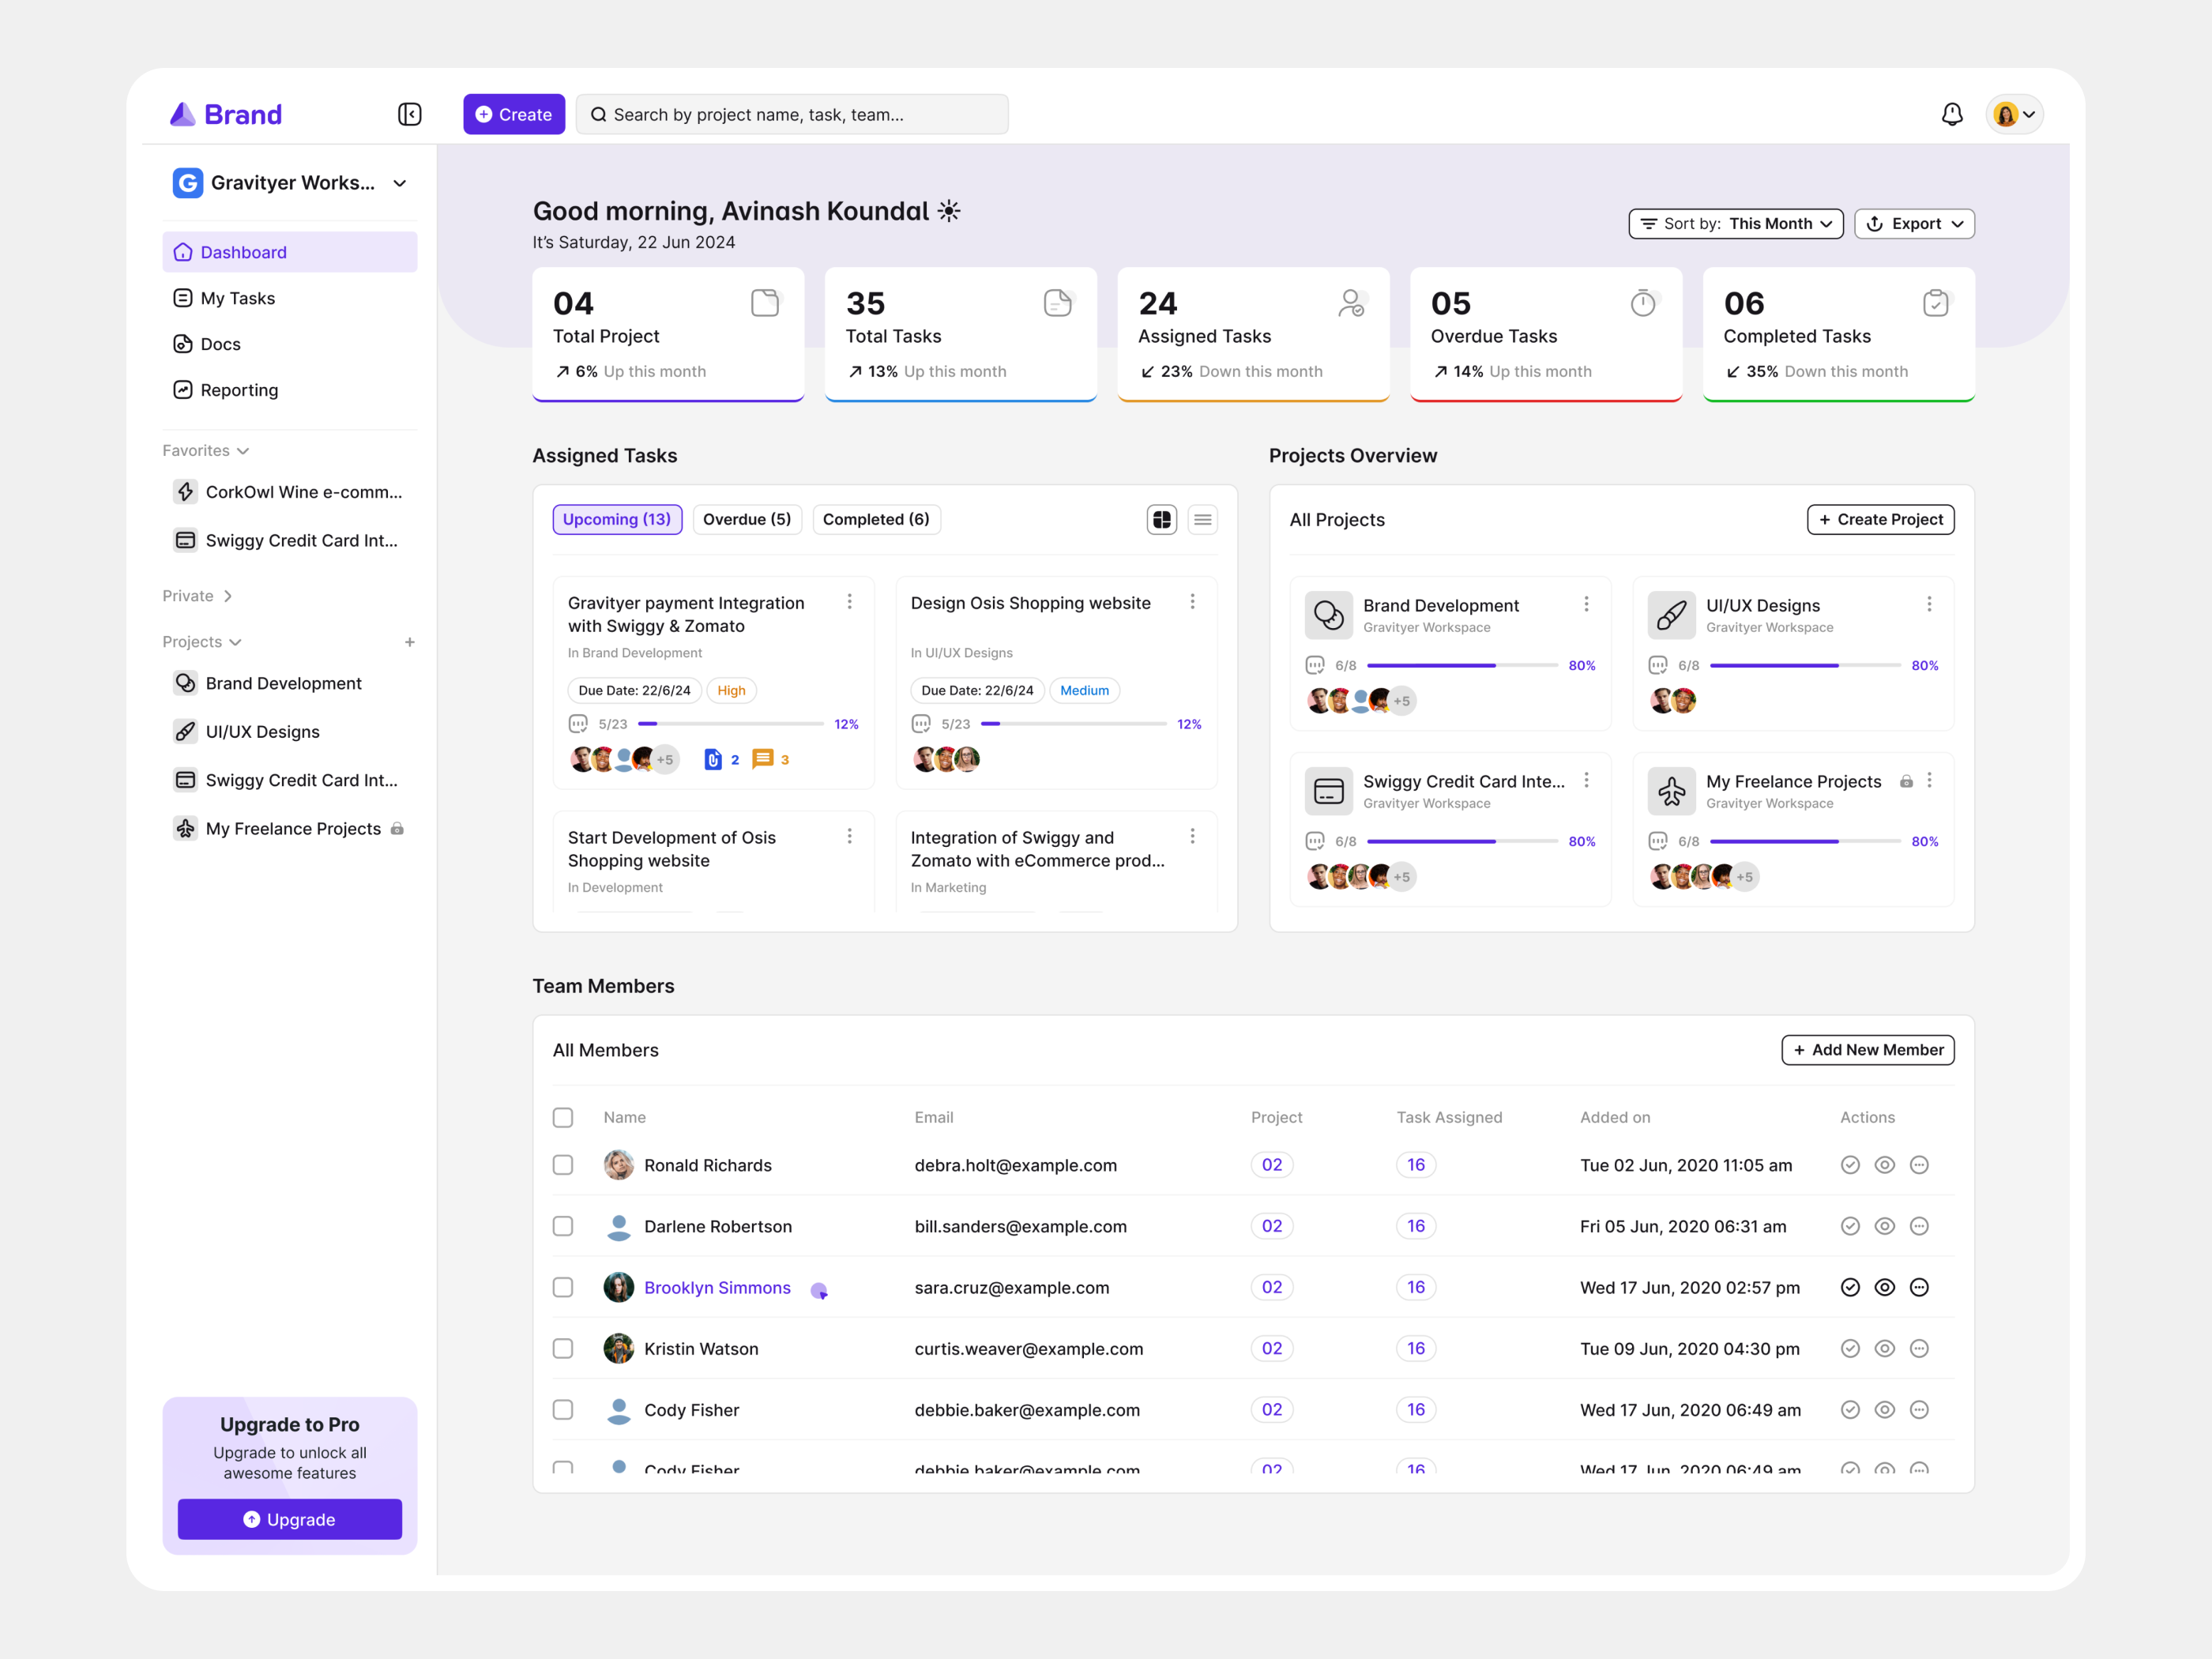Switch Assigned Tasks to list view
The height and width of the screenshot is (1659, 2212).
(x=1203, y=519)
